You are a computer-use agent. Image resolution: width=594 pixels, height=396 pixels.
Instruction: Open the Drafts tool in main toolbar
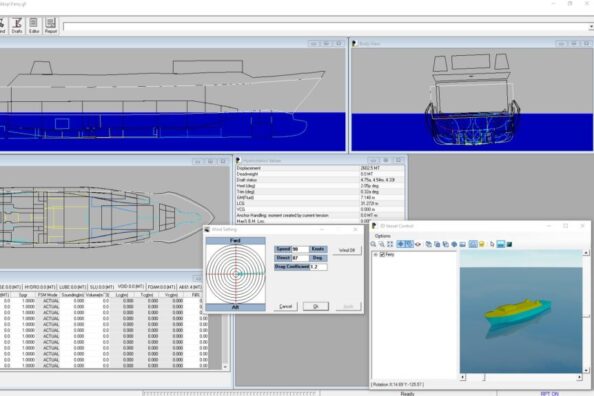(x=17, y=26)
